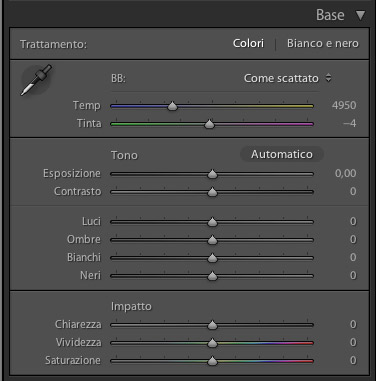Click the Saturazione value field
The height and width of the screenshot is (381, 376).
tap(353, 361)
